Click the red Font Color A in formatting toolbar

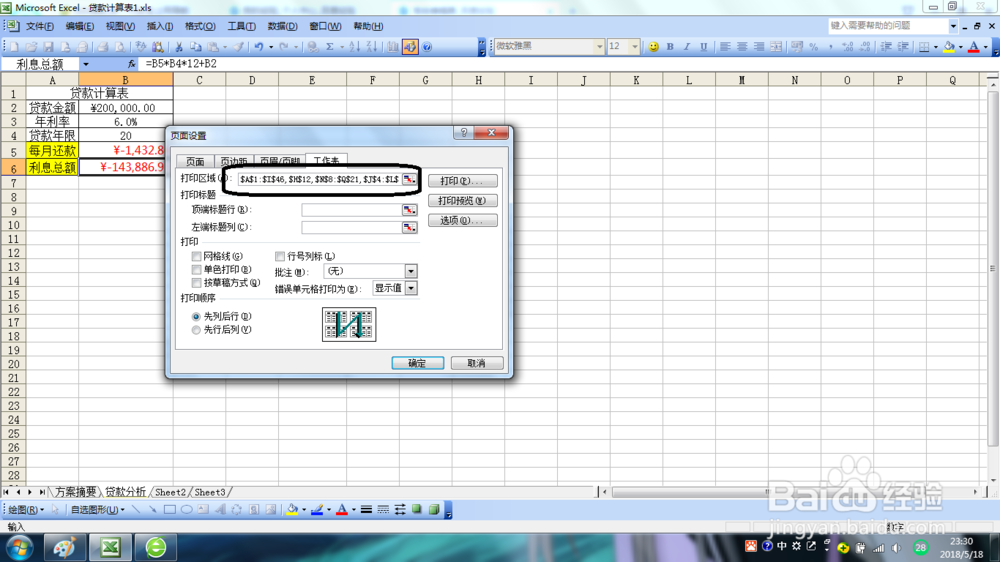tap(974, 47)
